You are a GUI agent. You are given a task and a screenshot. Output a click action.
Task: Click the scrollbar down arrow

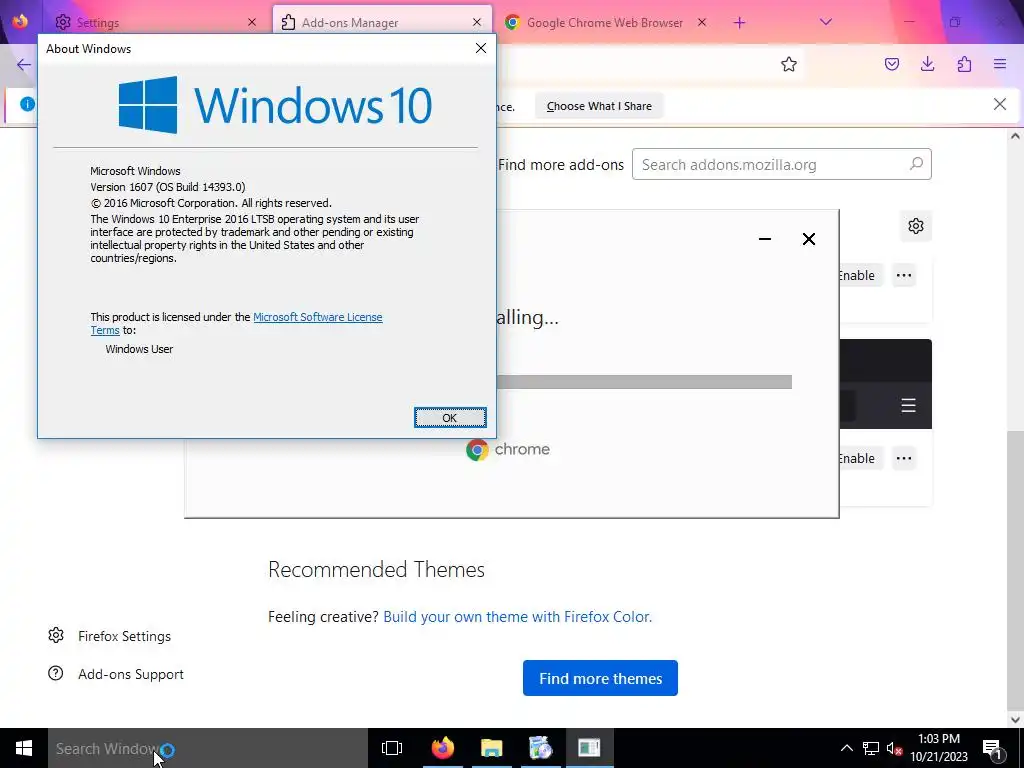(x=1014, y=719)
